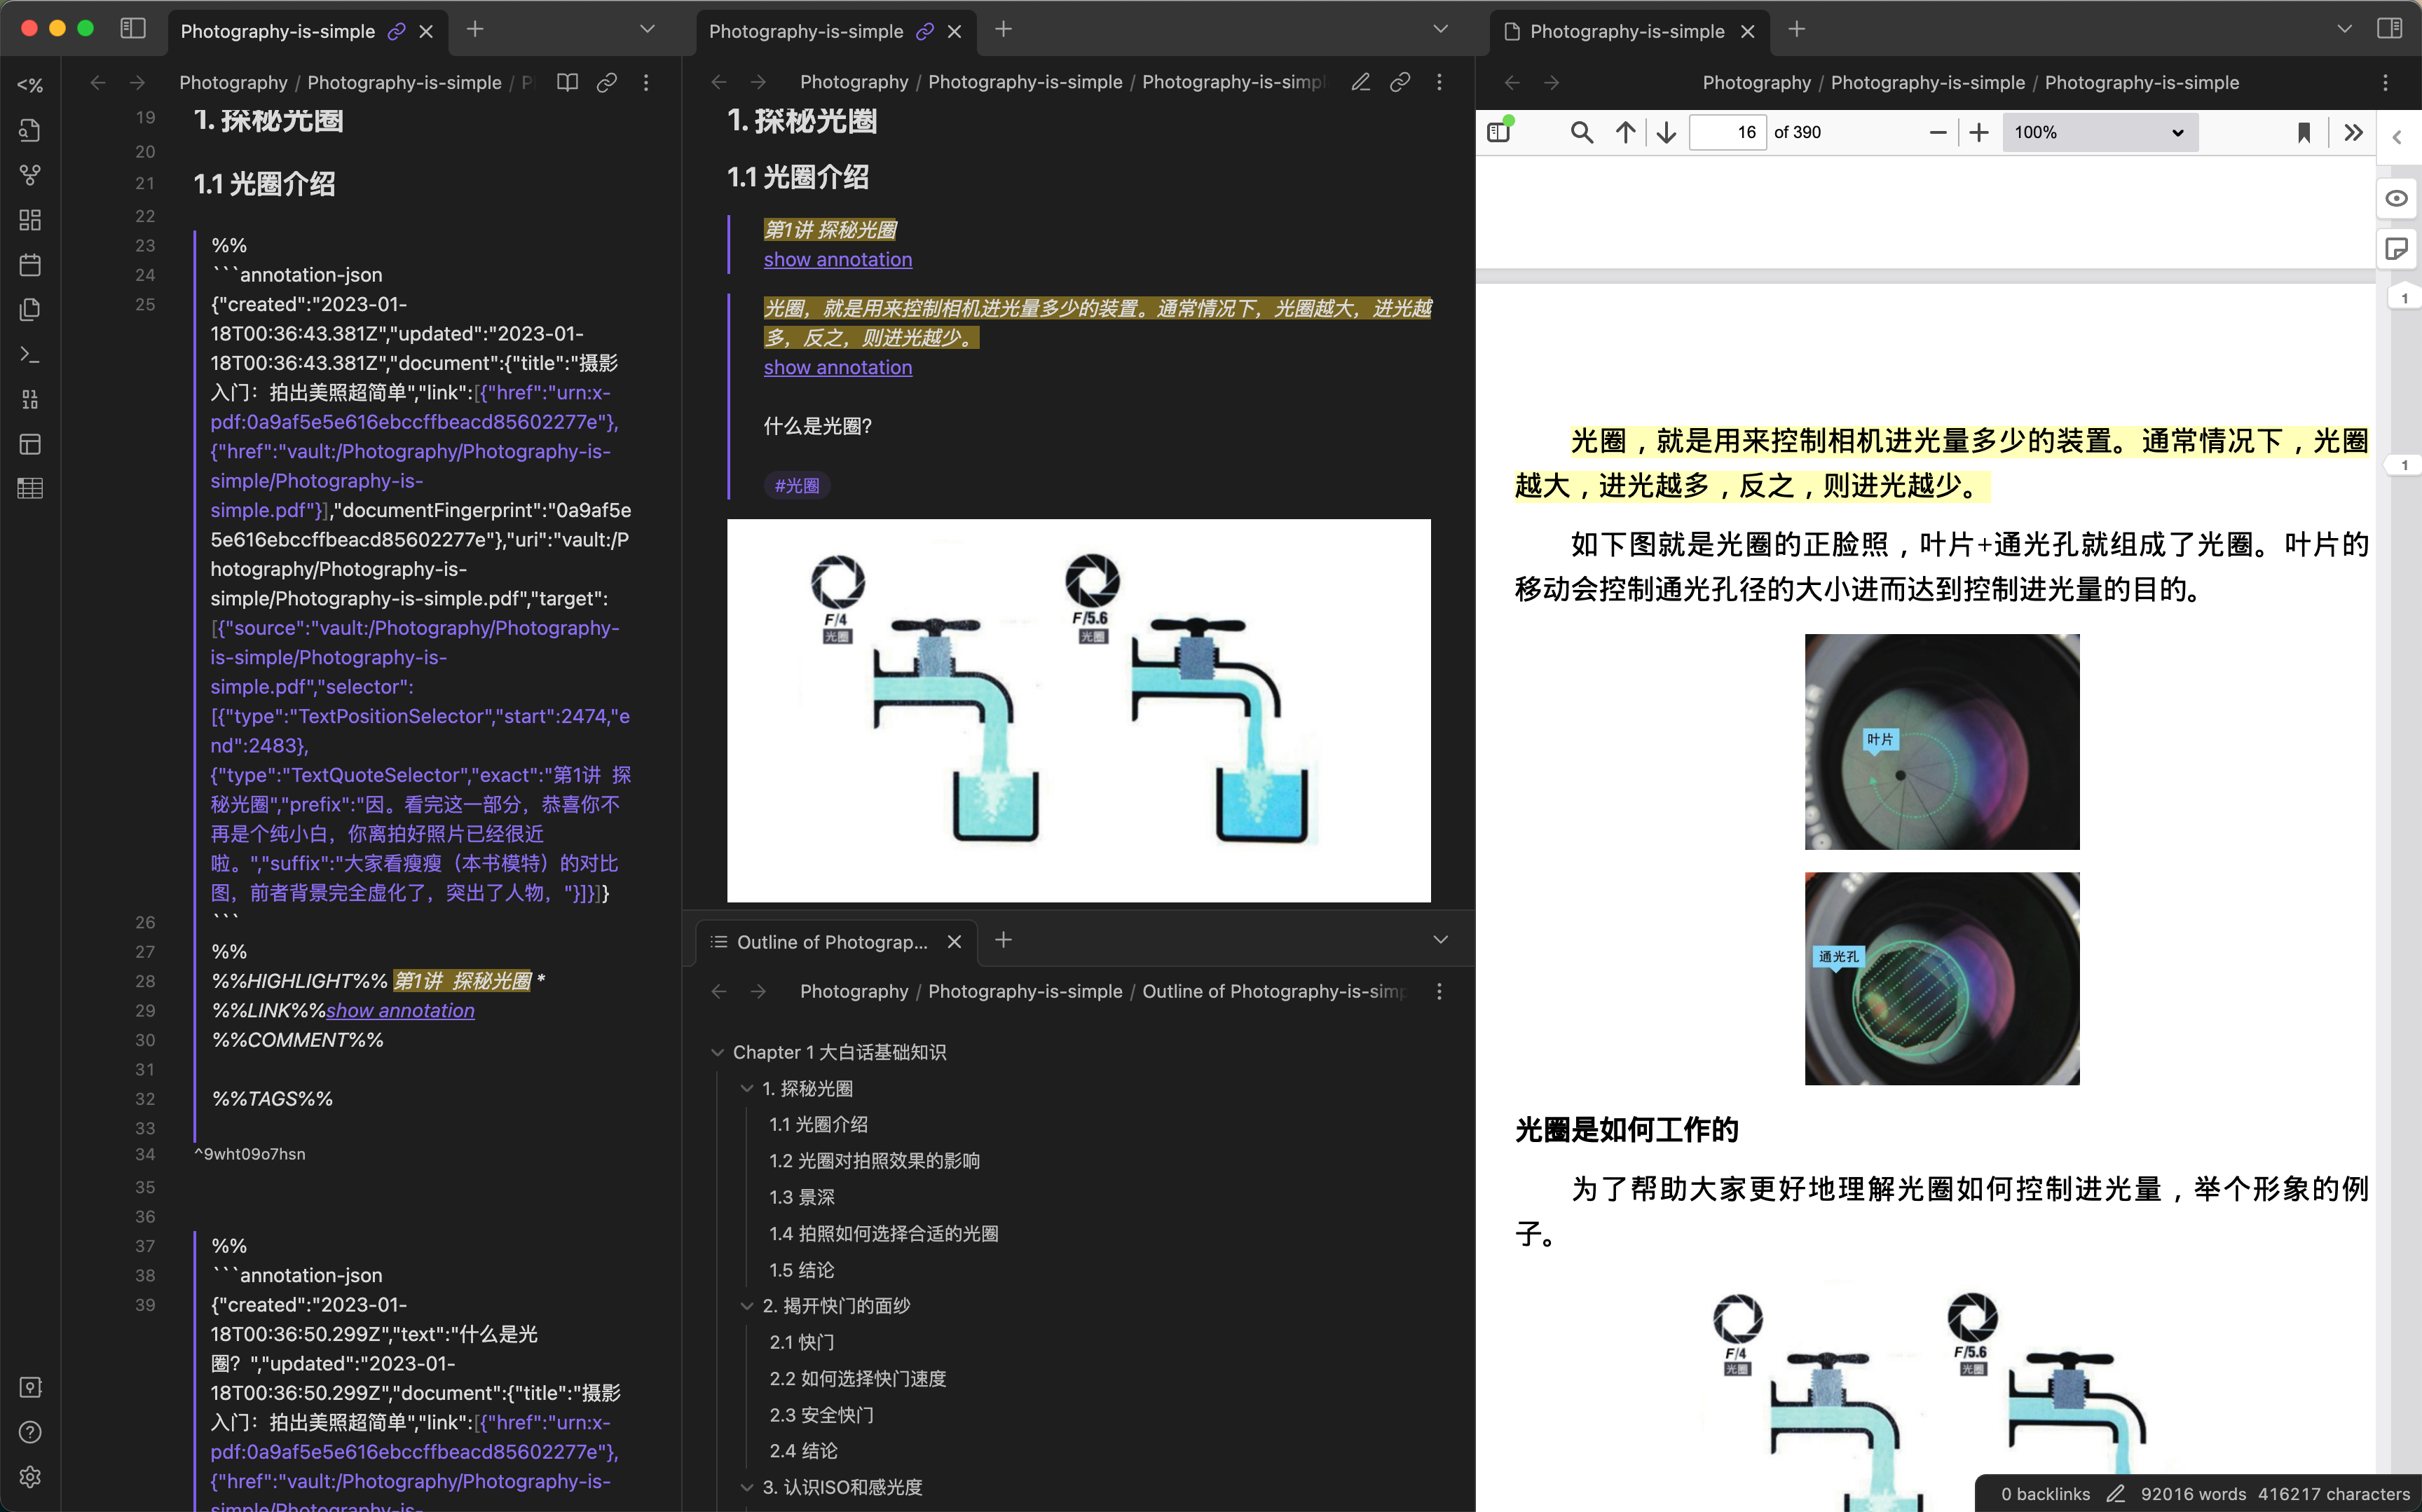Open more options in middle note pane
This screenshot has width=2422, height=1512.
(x=1439, y=82)
